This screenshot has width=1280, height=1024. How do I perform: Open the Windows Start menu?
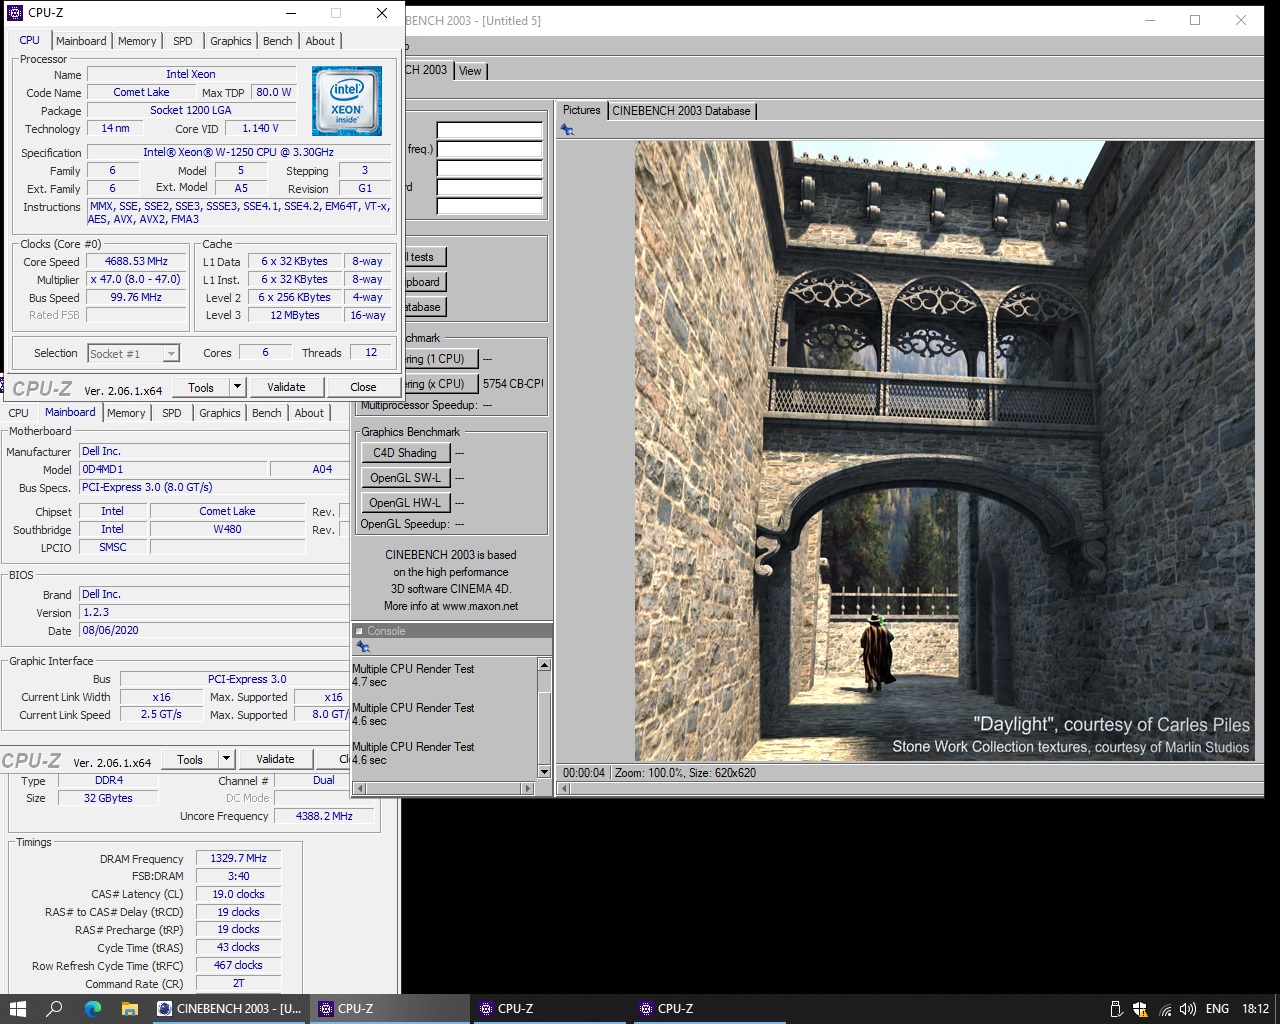pyautogui.click(x=17, y=1009)
